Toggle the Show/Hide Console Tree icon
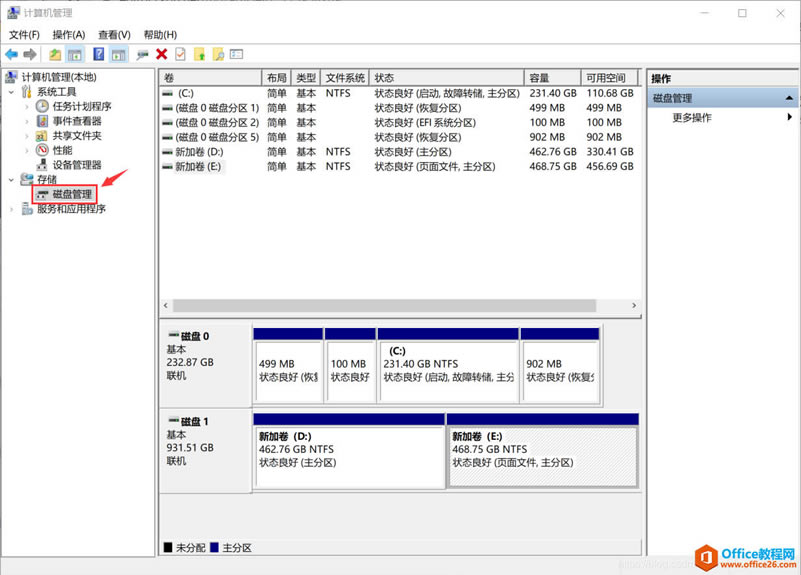The image size is (801, 575). point(75,54)
